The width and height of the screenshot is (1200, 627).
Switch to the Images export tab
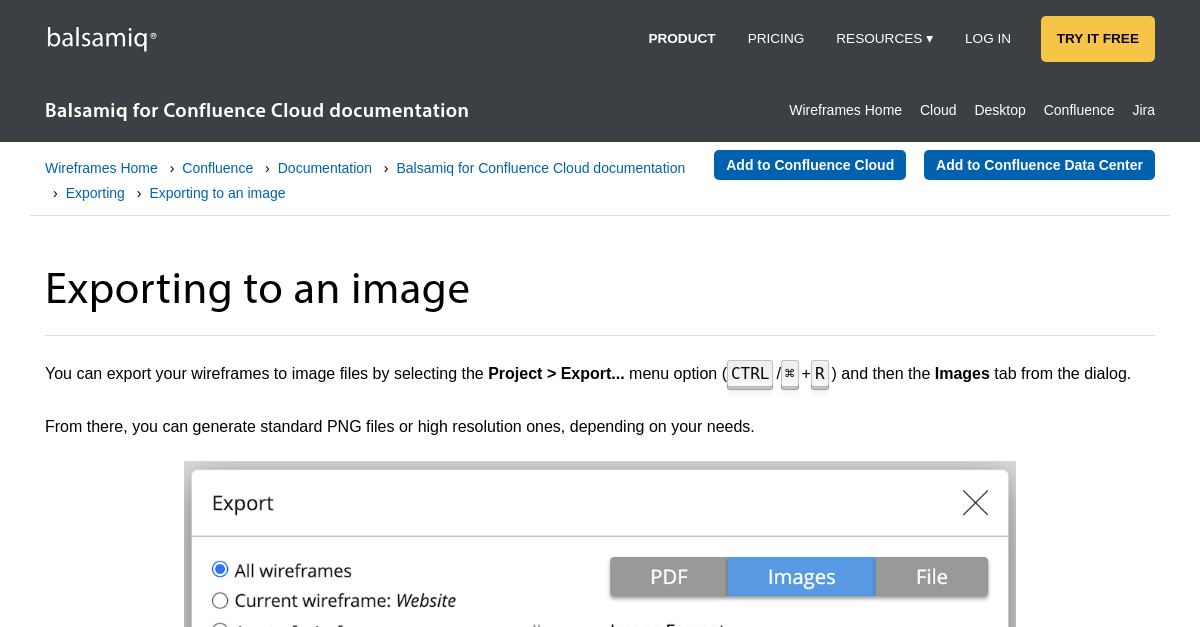click(801, 577)
